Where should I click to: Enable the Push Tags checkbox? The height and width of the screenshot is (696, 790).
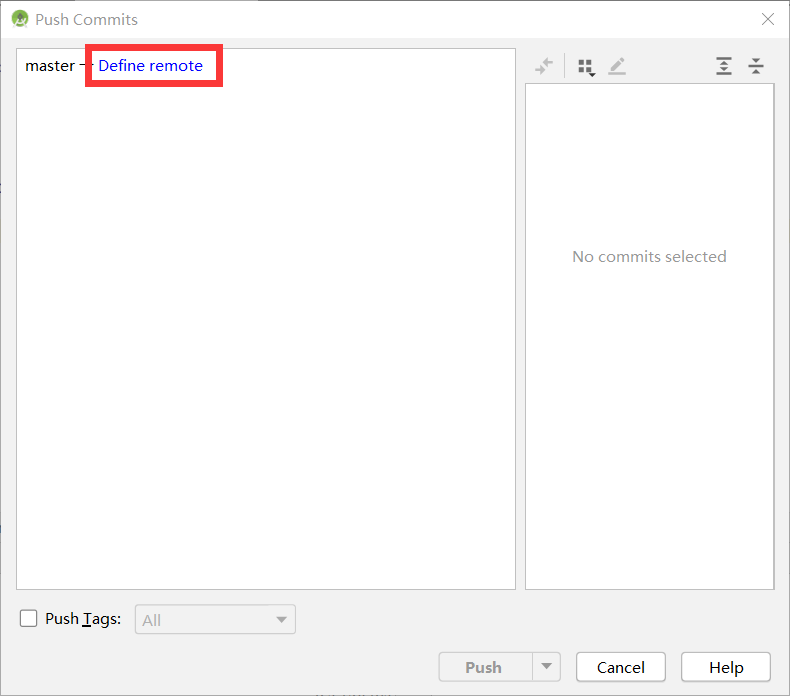29,618
